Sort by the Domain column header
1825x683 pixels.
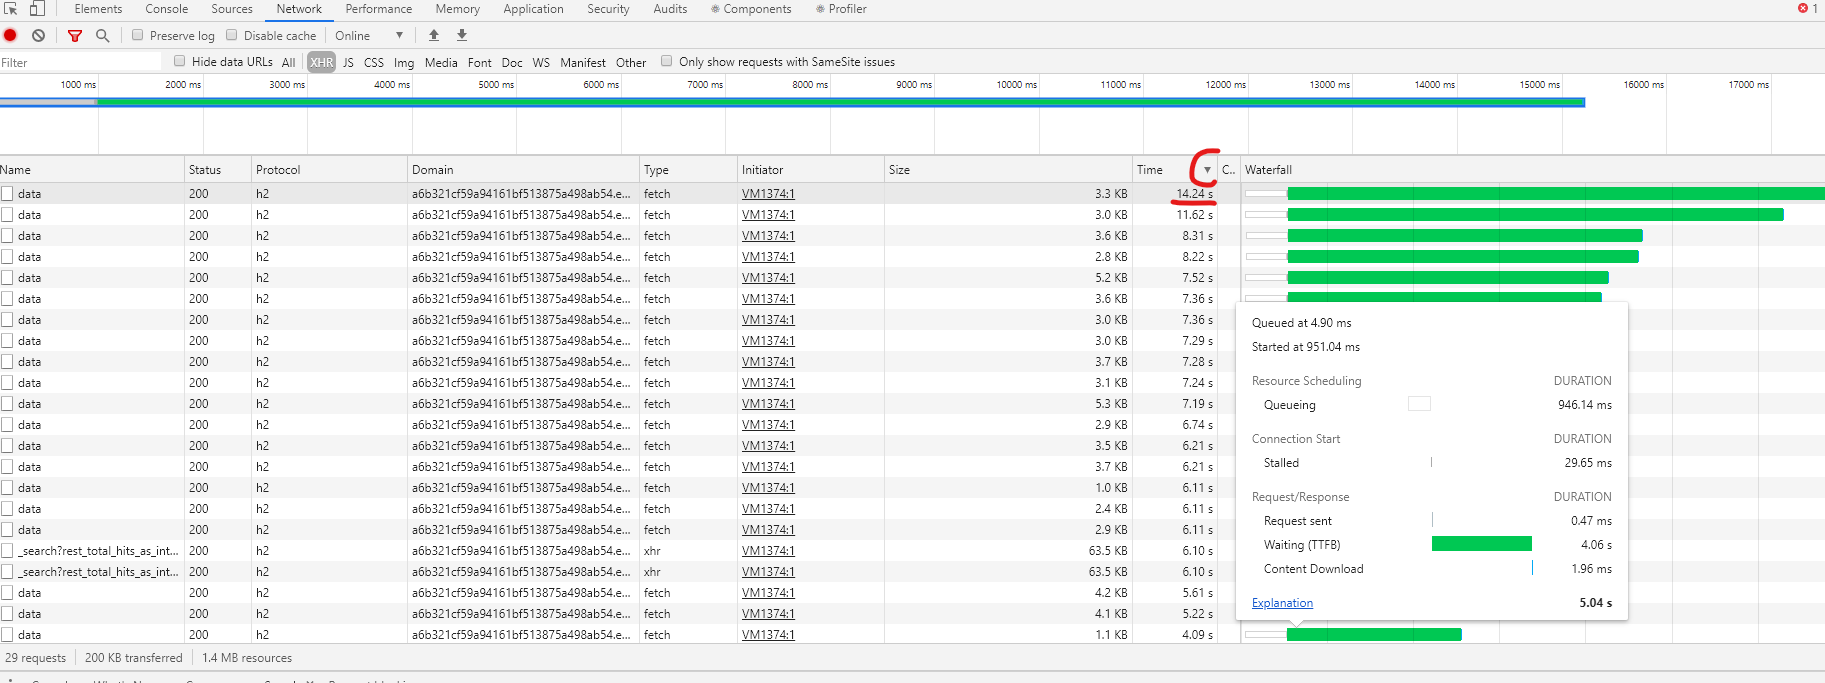pos(523,170)
